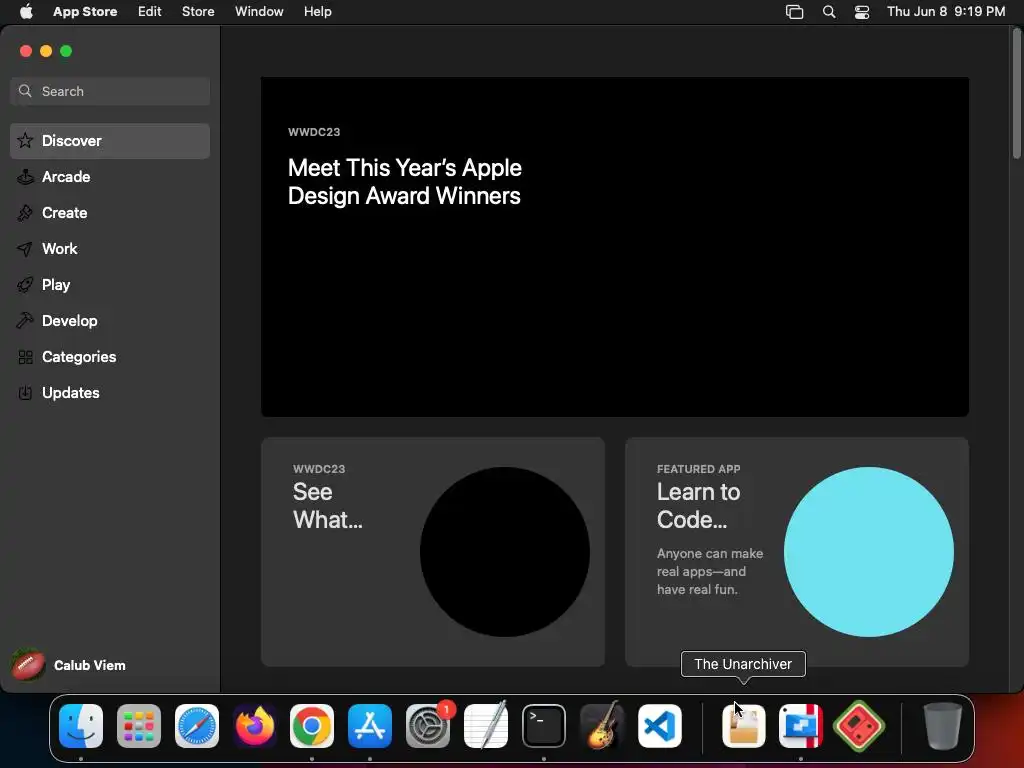Show the Updates page
Image resolution: width=1024 pixels, height=768 pixels.
110,392
